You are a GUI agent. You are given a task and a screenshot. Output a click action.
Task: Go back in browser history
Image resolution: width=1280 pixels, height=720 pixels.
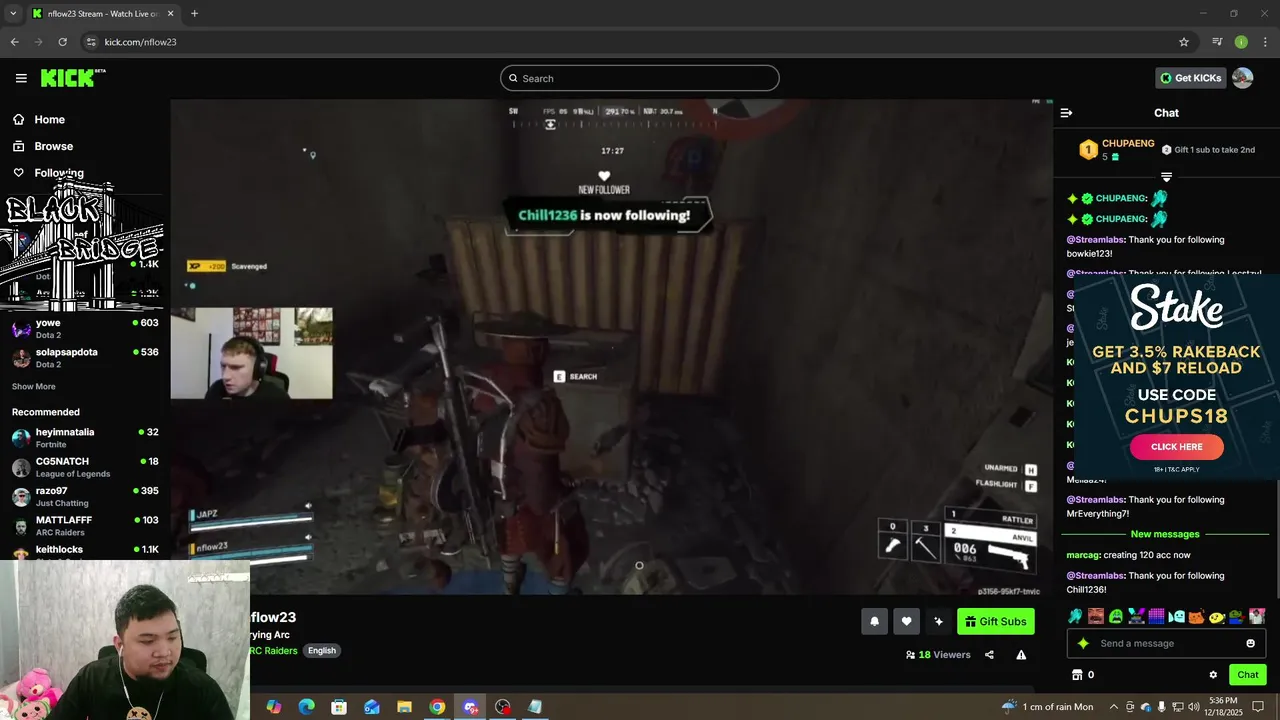[15, 42]
